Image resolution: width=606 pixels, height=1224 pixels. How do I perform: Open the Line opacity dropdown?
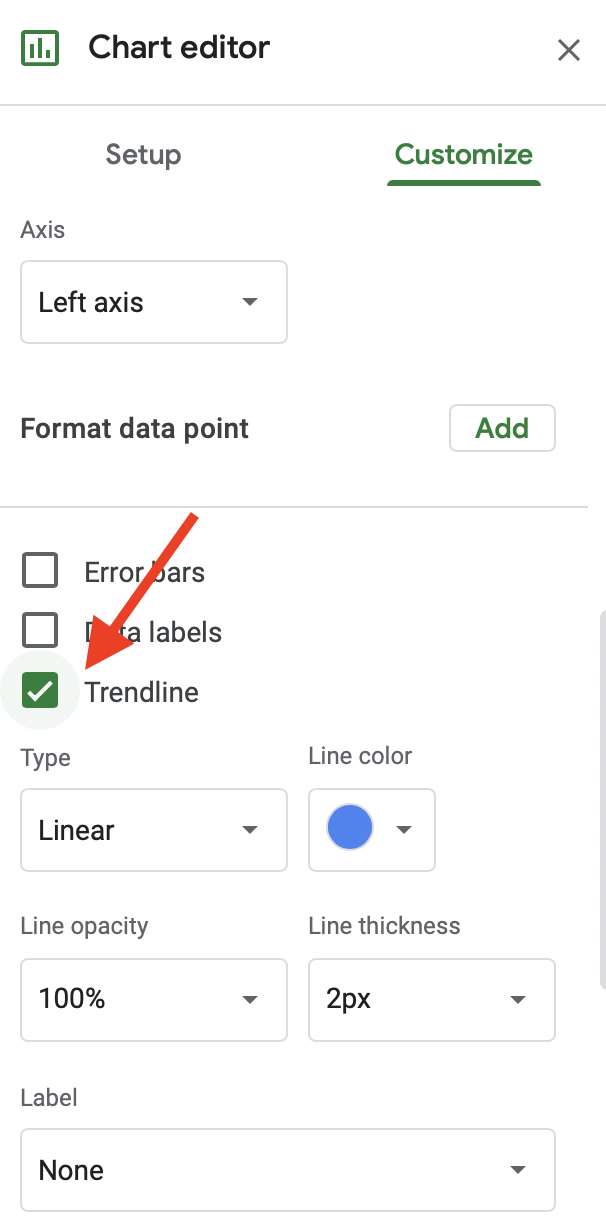coord(153,1000)
